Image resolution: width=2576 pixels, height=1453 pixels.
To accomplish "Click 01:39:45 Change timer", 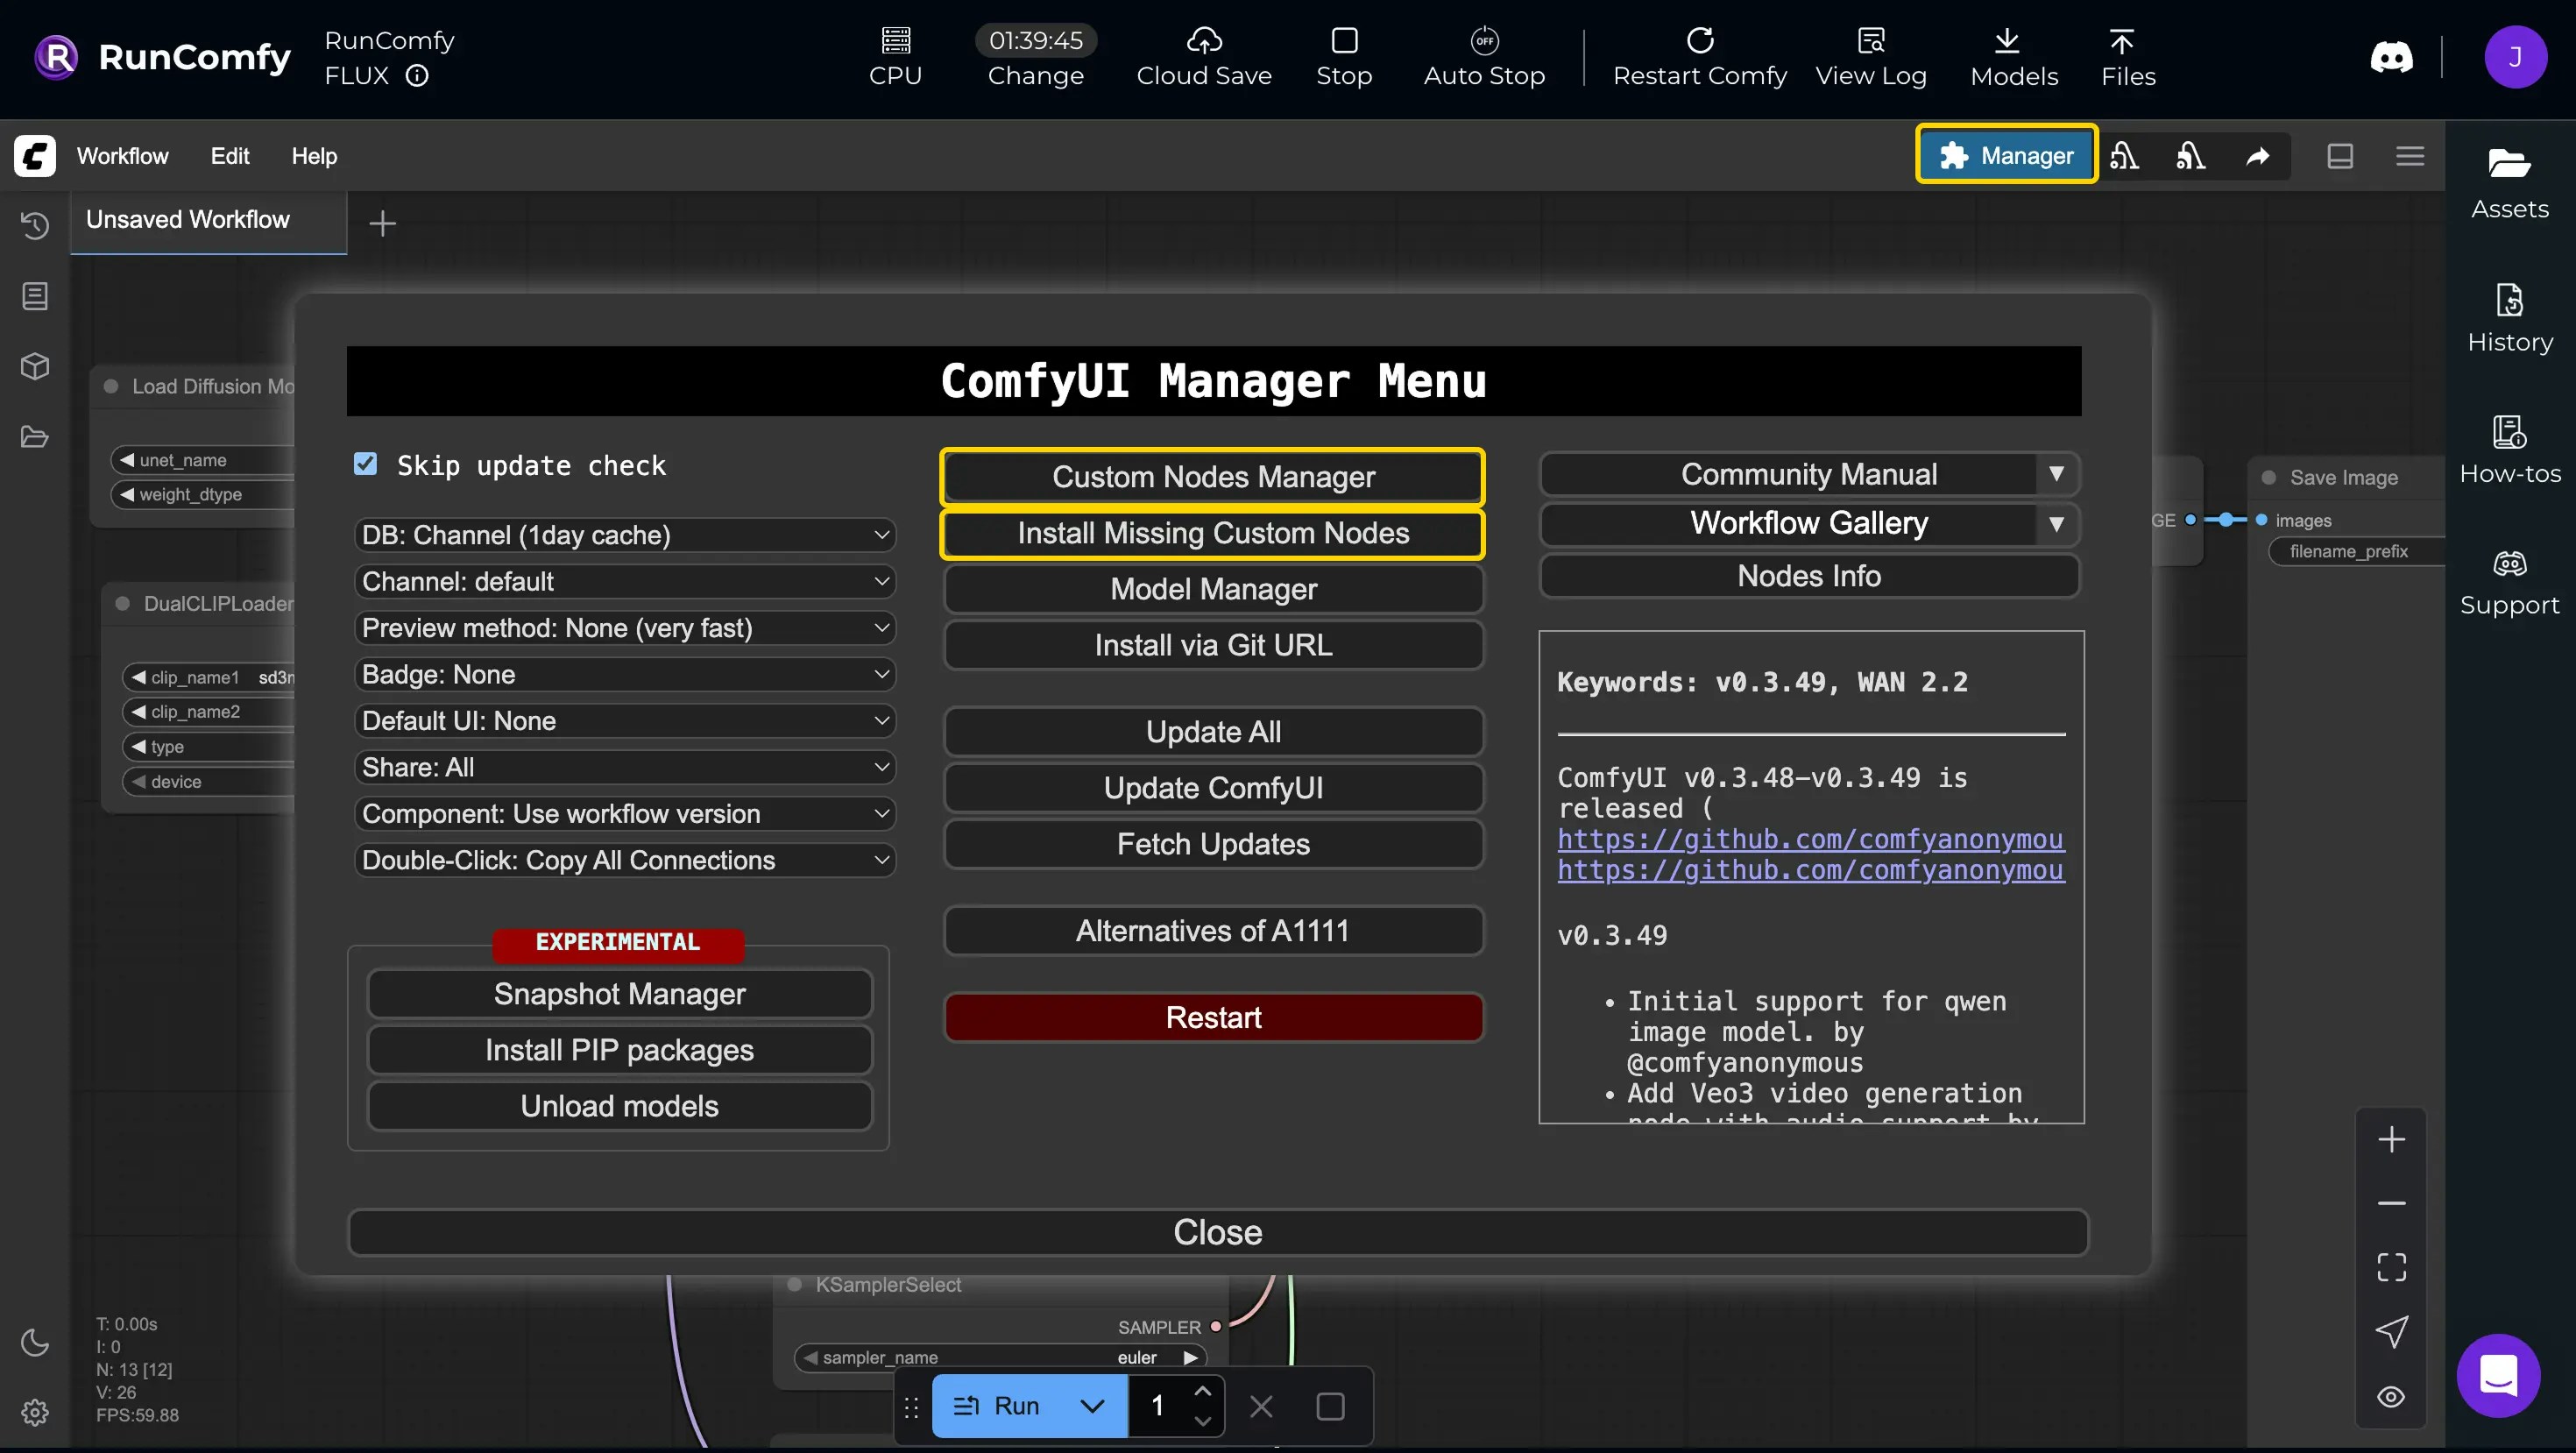I will 1035,57.
